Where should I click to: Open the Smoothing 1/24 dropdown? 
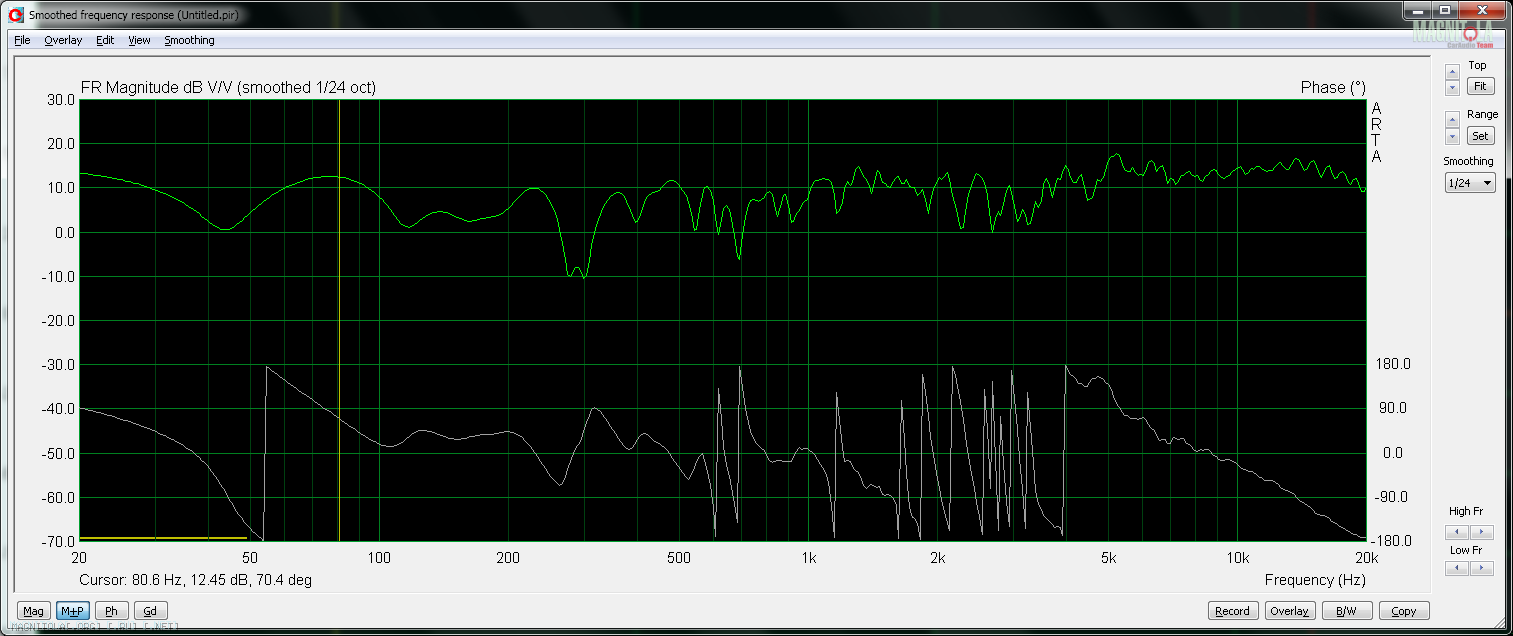tap(1469, 183)
